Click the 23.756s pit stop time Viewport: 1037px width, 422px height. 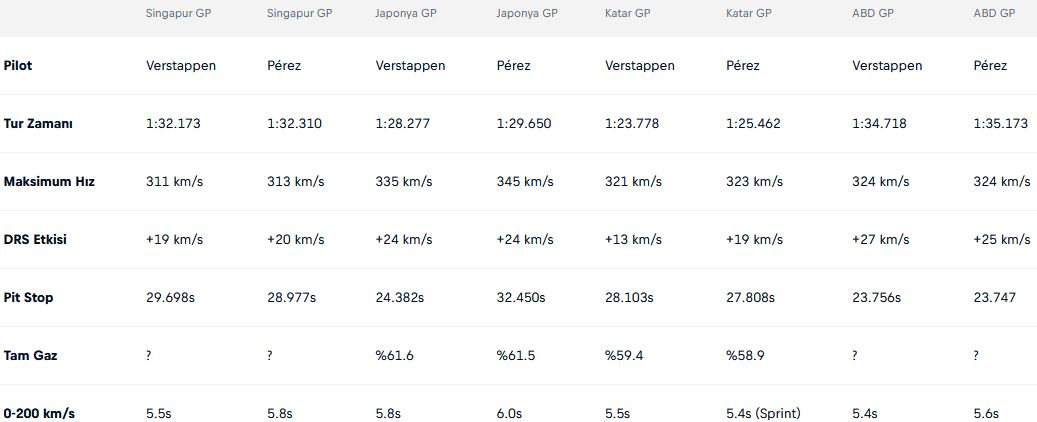pyautogui.click(x=876, y=298)
